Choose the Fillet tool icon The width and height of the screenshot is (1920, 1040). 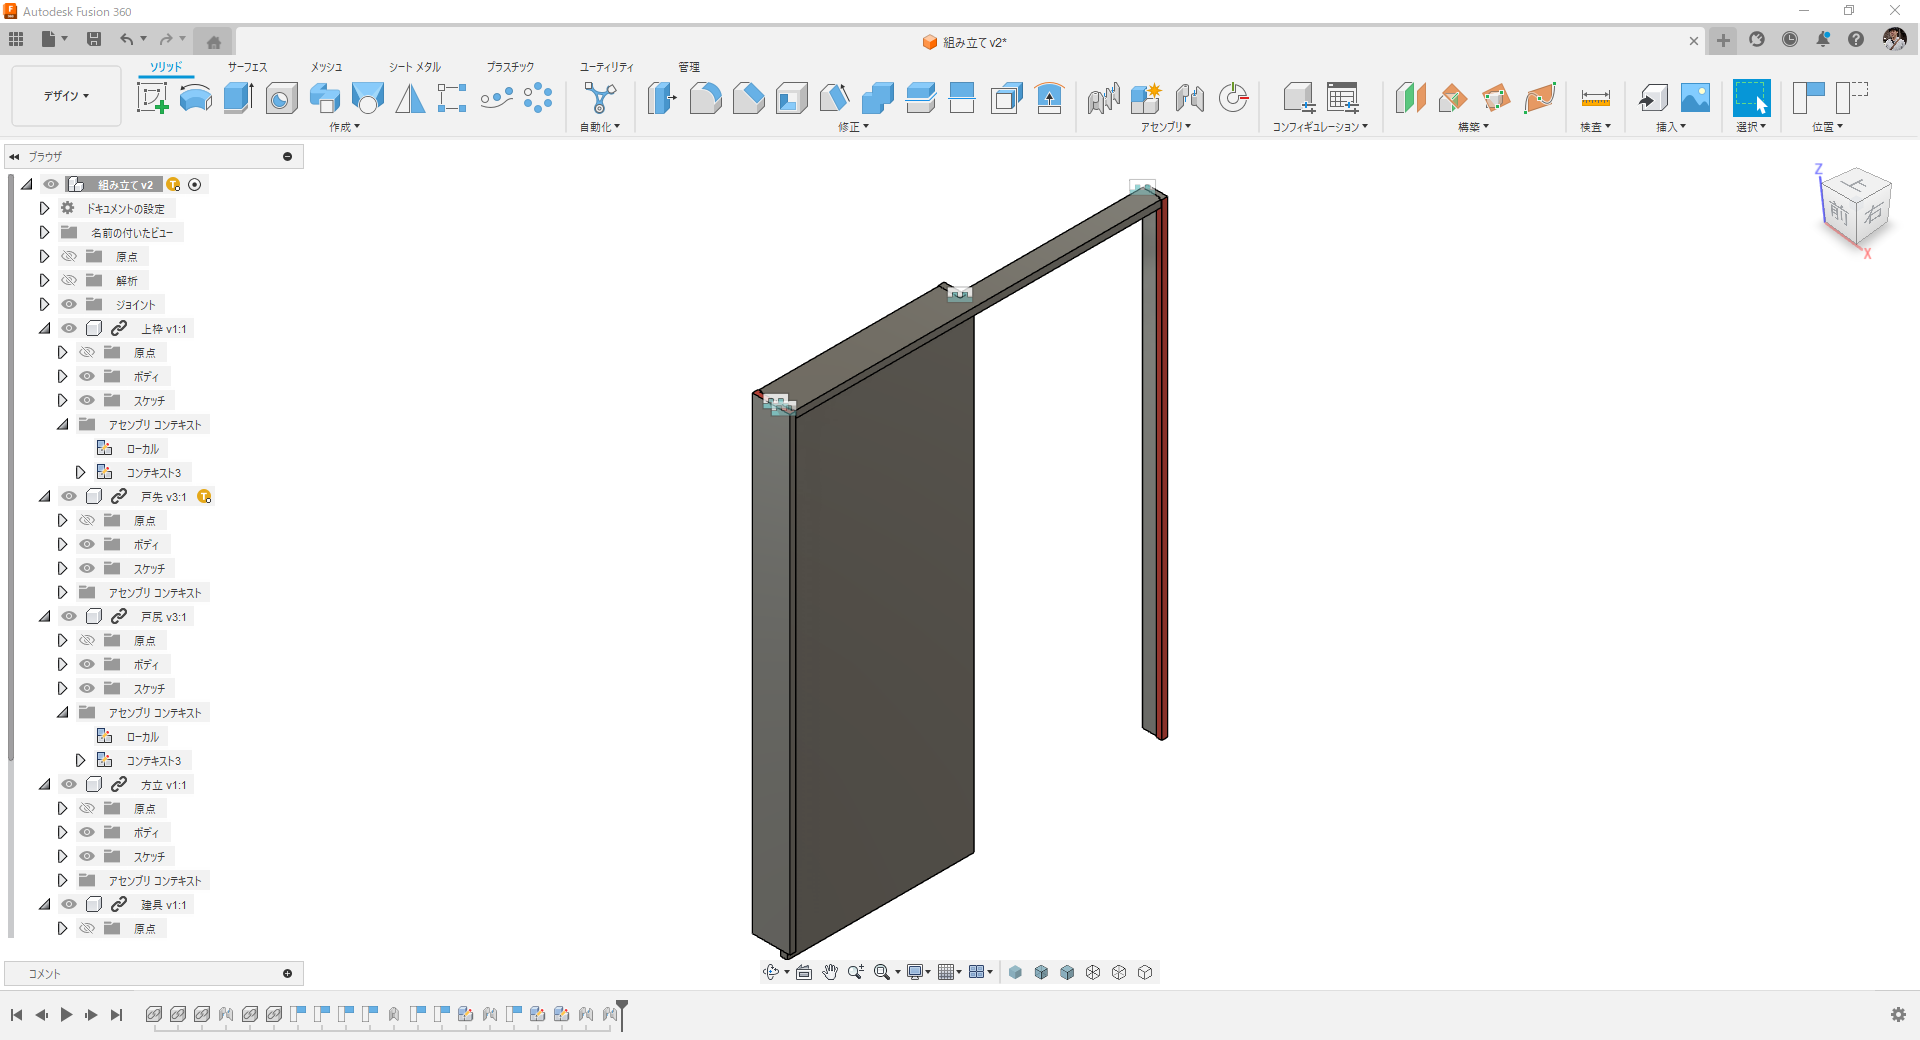click(706, 98)
